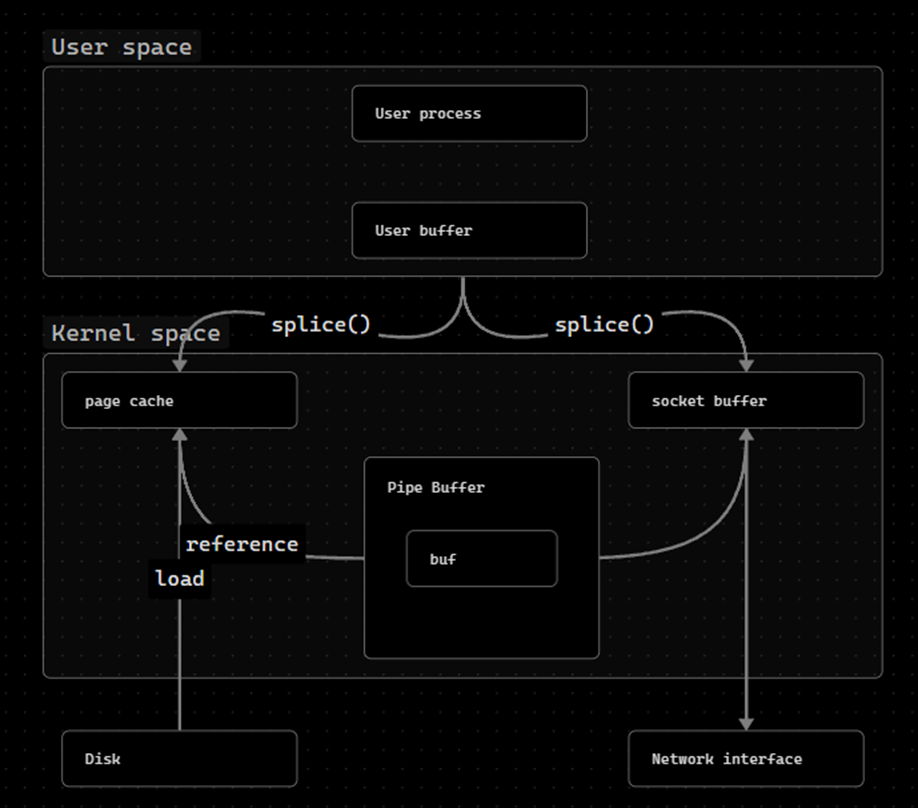Select the "User space" heading label
This screenshot has height=808, width=918.
pyautogui.click(x=121, y=47)
